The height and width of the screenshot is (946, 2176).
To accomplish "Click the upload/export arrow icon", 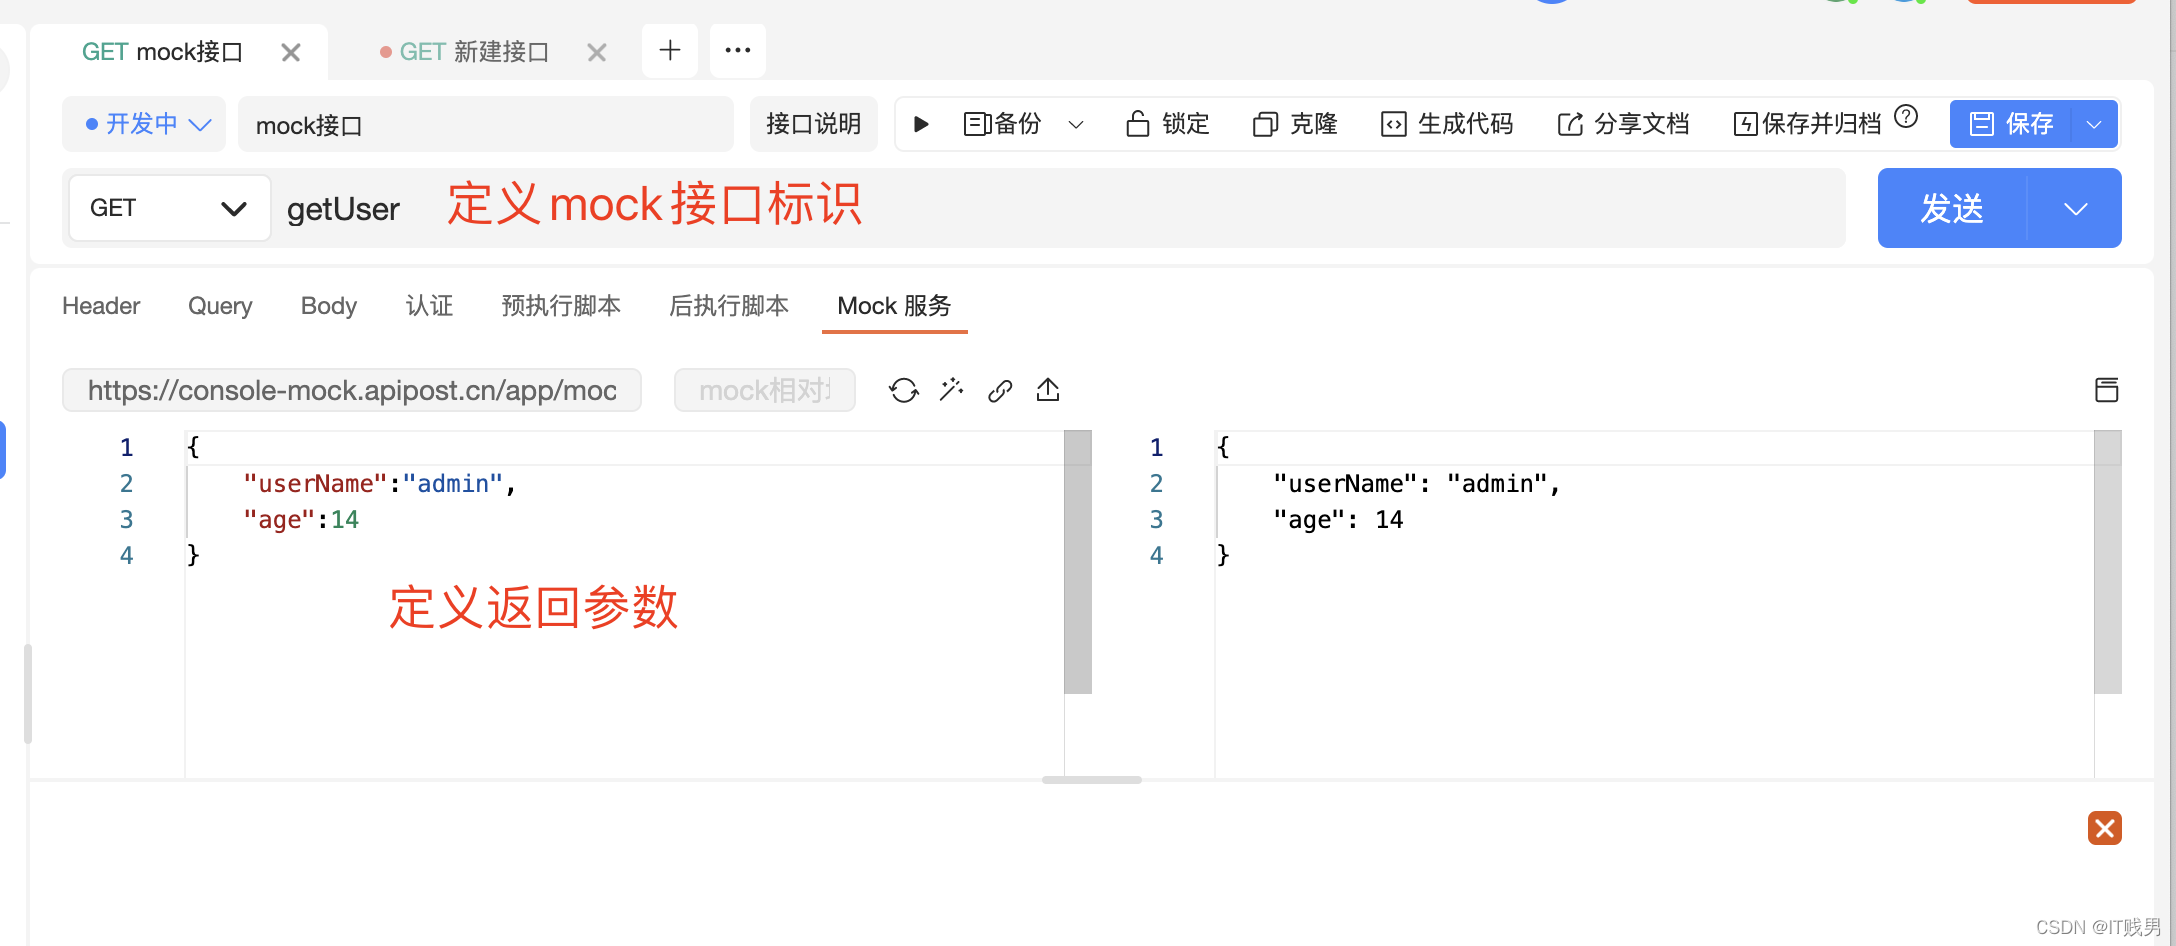I will click(1048, 390).
